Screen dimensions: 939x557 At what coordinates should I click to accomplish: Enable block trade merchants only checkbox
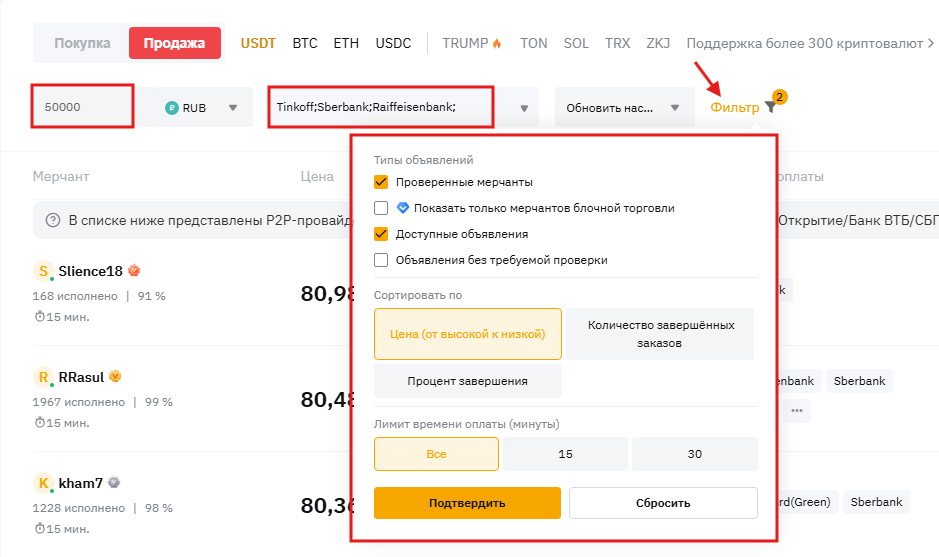point(381,208)
